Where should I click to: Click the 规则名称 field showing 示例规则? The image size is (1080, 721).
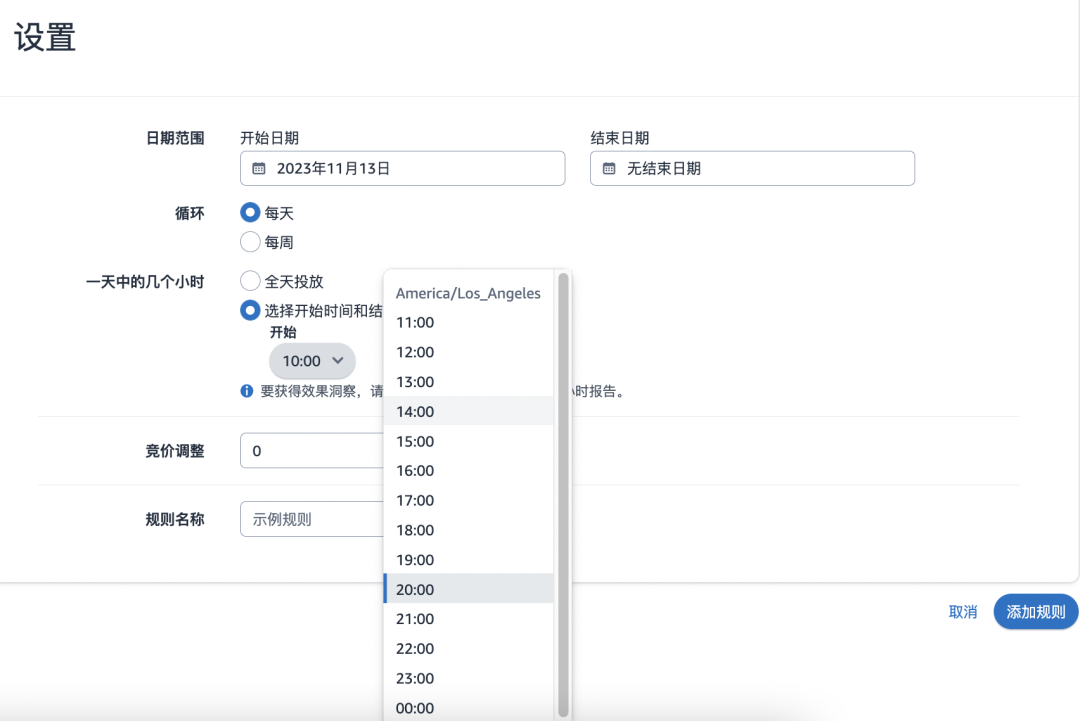pos(310,519)
